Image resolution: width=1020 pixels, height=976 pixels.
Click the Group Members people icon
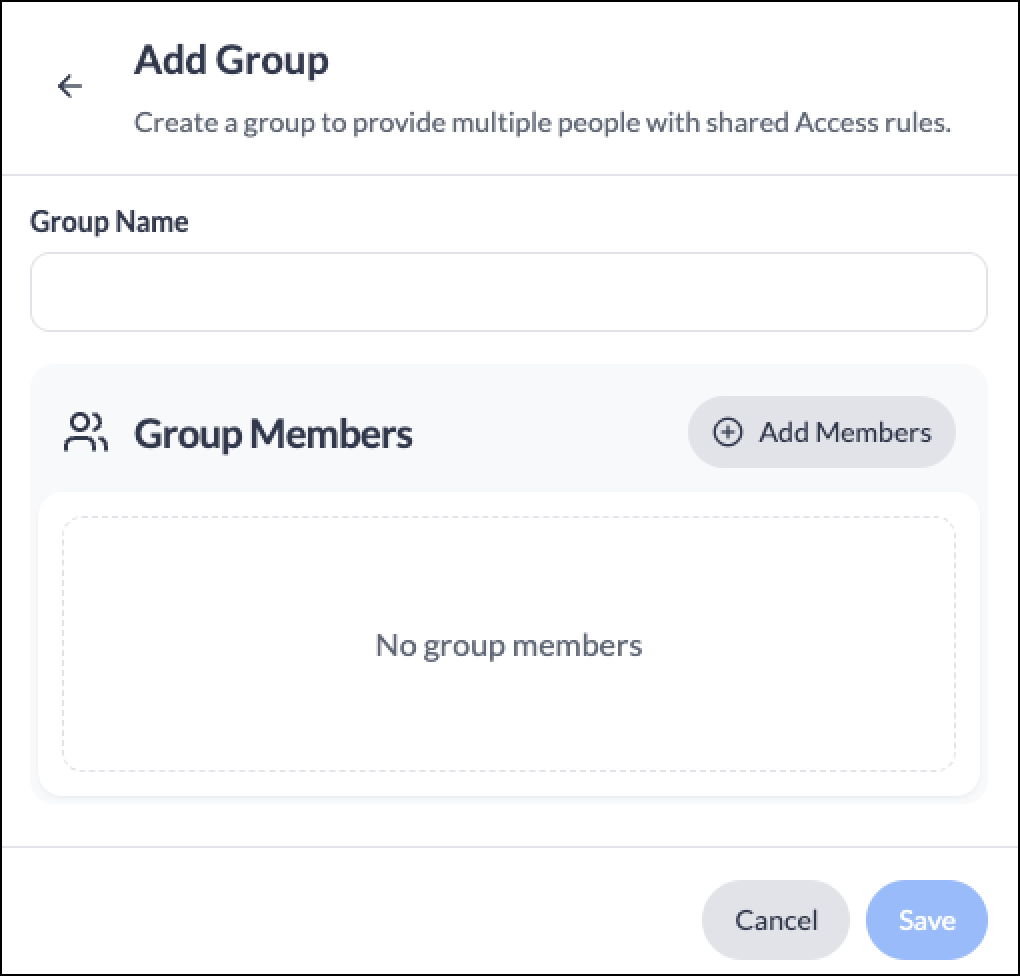coord(86,432)
